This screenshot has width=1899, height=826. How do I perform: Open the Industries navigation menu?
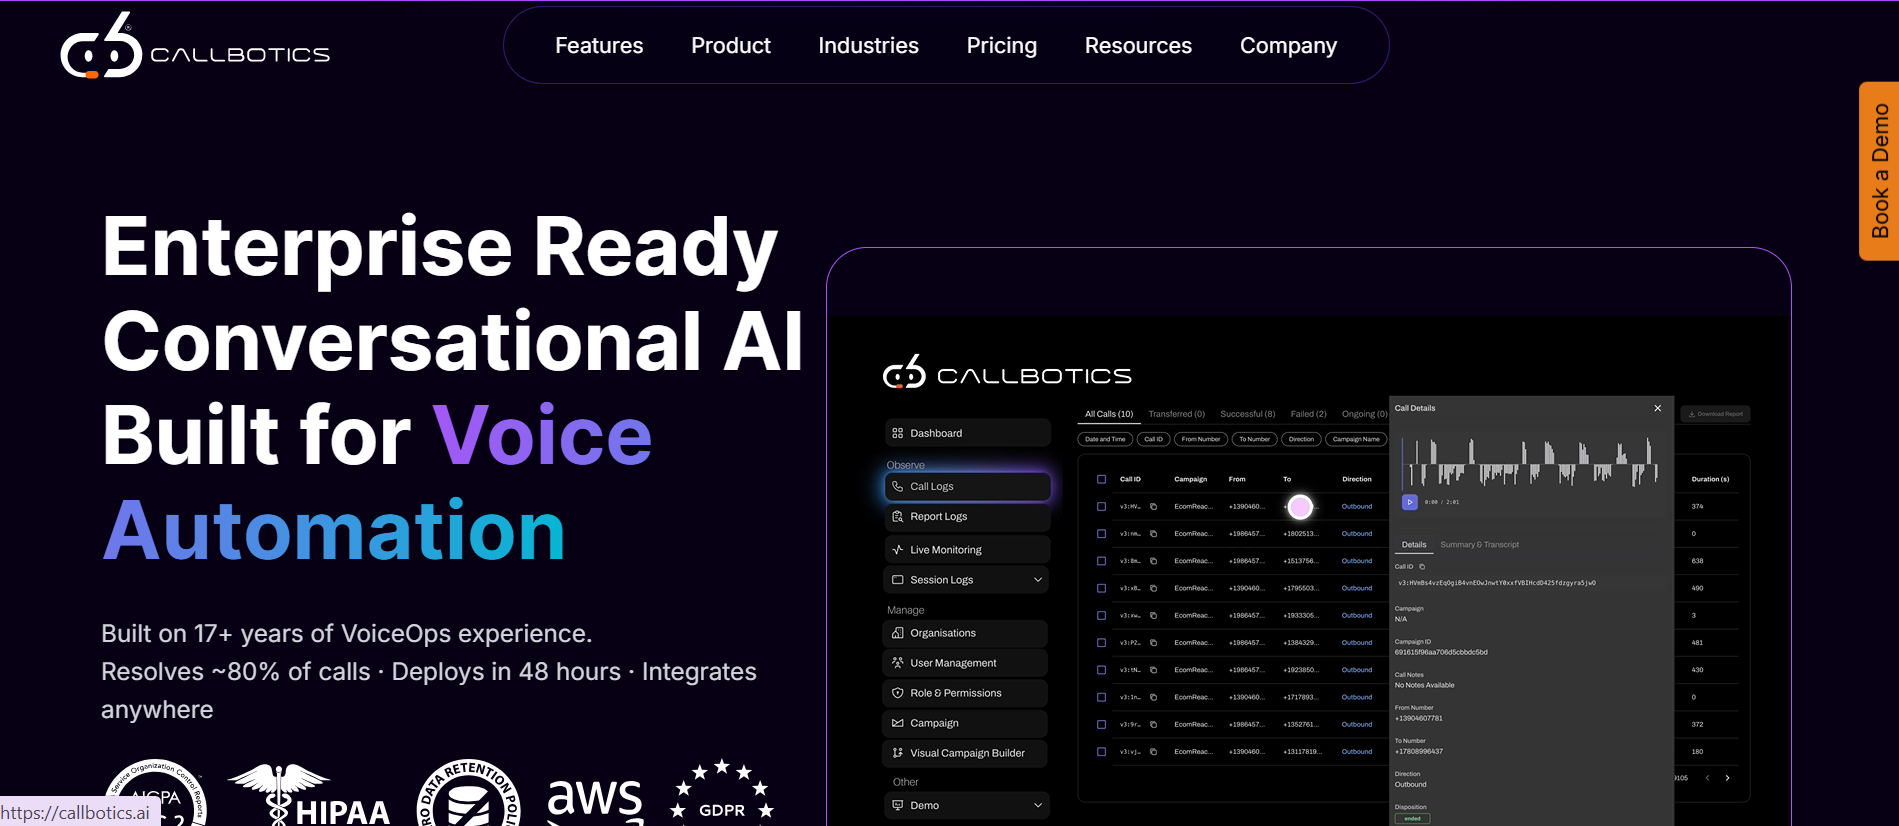coord(868,46)
